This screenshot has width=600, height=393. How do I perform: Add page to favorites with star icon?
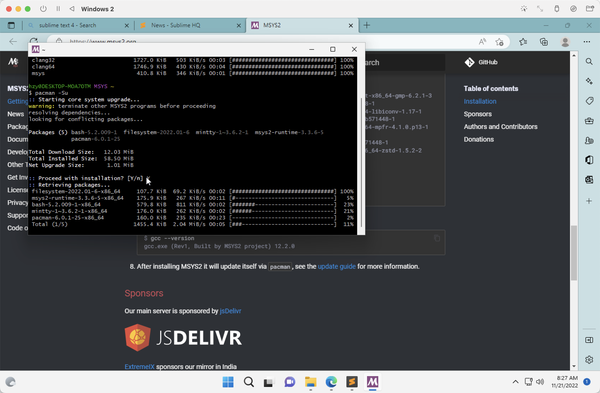(499, 42)
